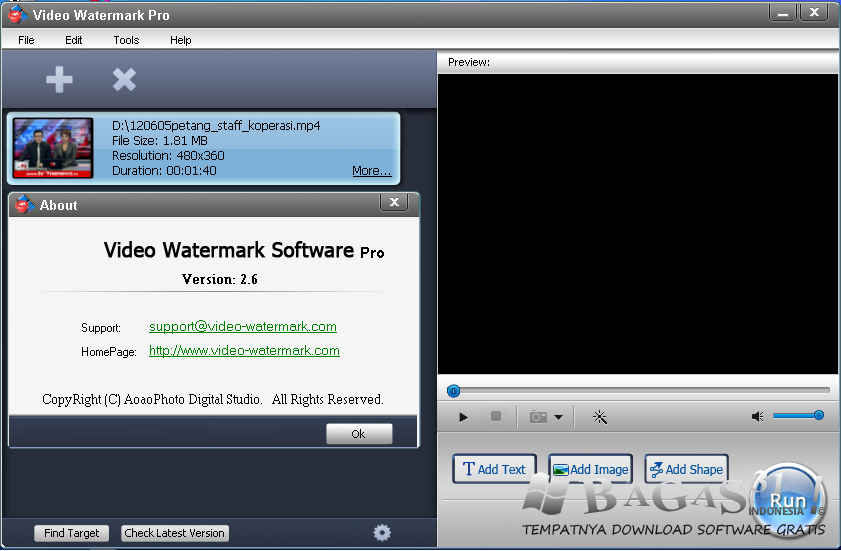
Task: Click the Add Shape button
Action: tap(687, 469)
